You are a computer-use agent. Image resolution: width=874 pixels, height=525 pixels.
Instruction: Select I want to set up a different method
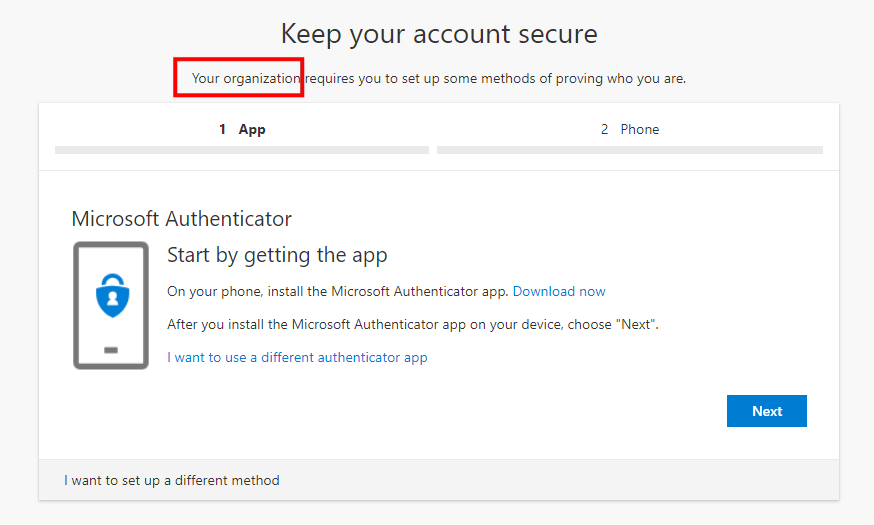(x=172, y=480)
